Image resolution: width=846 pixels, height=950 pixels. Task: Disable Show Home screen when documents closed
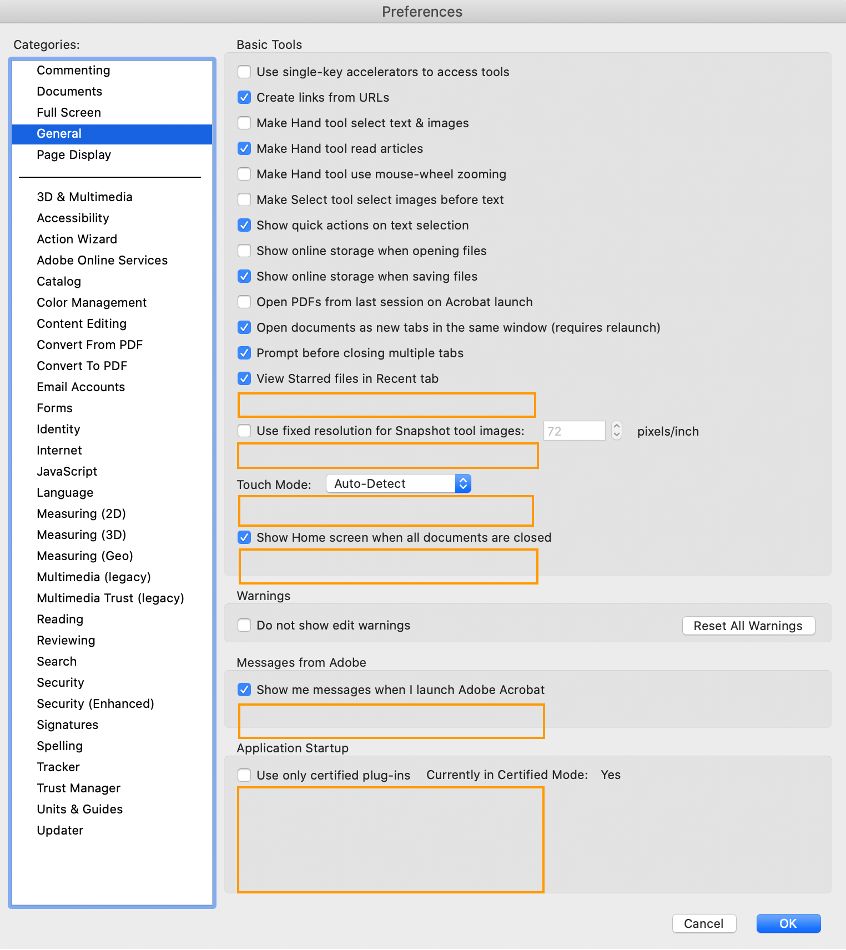click(243, 536)
